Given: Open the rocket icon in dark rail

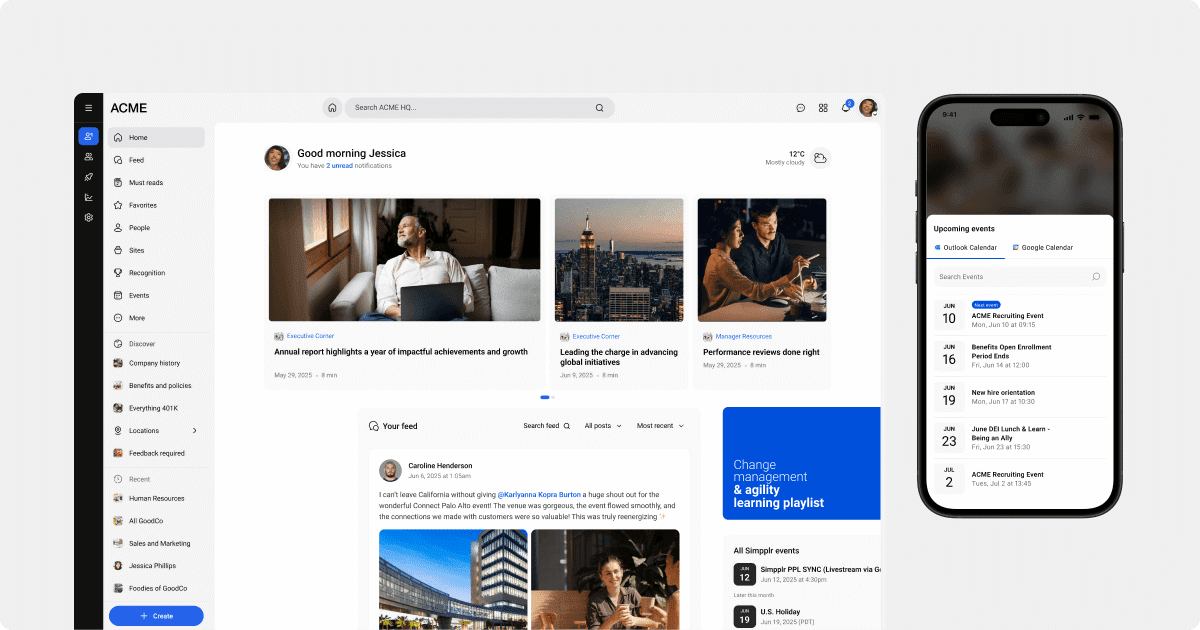Looking at the screenshot, I should pos(88,177).
